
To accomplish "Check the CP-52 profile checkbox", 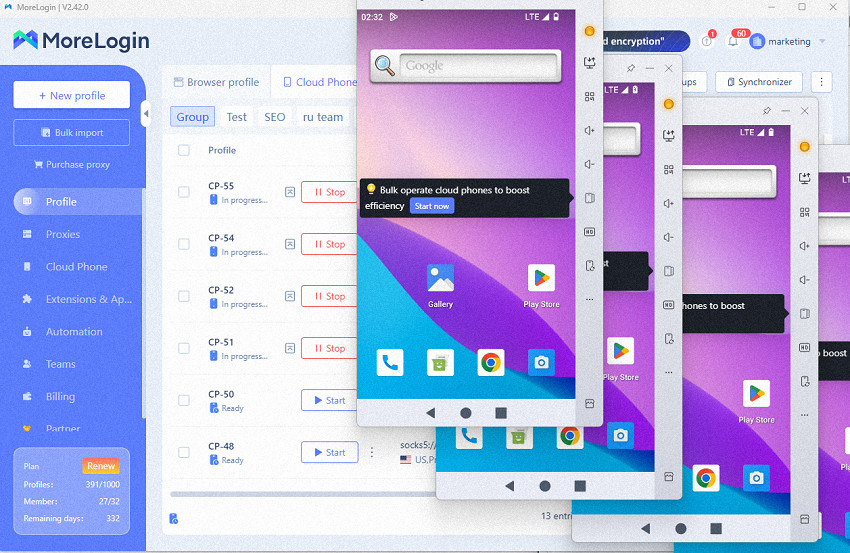I will pyautogui.click(x=184, y=296).
